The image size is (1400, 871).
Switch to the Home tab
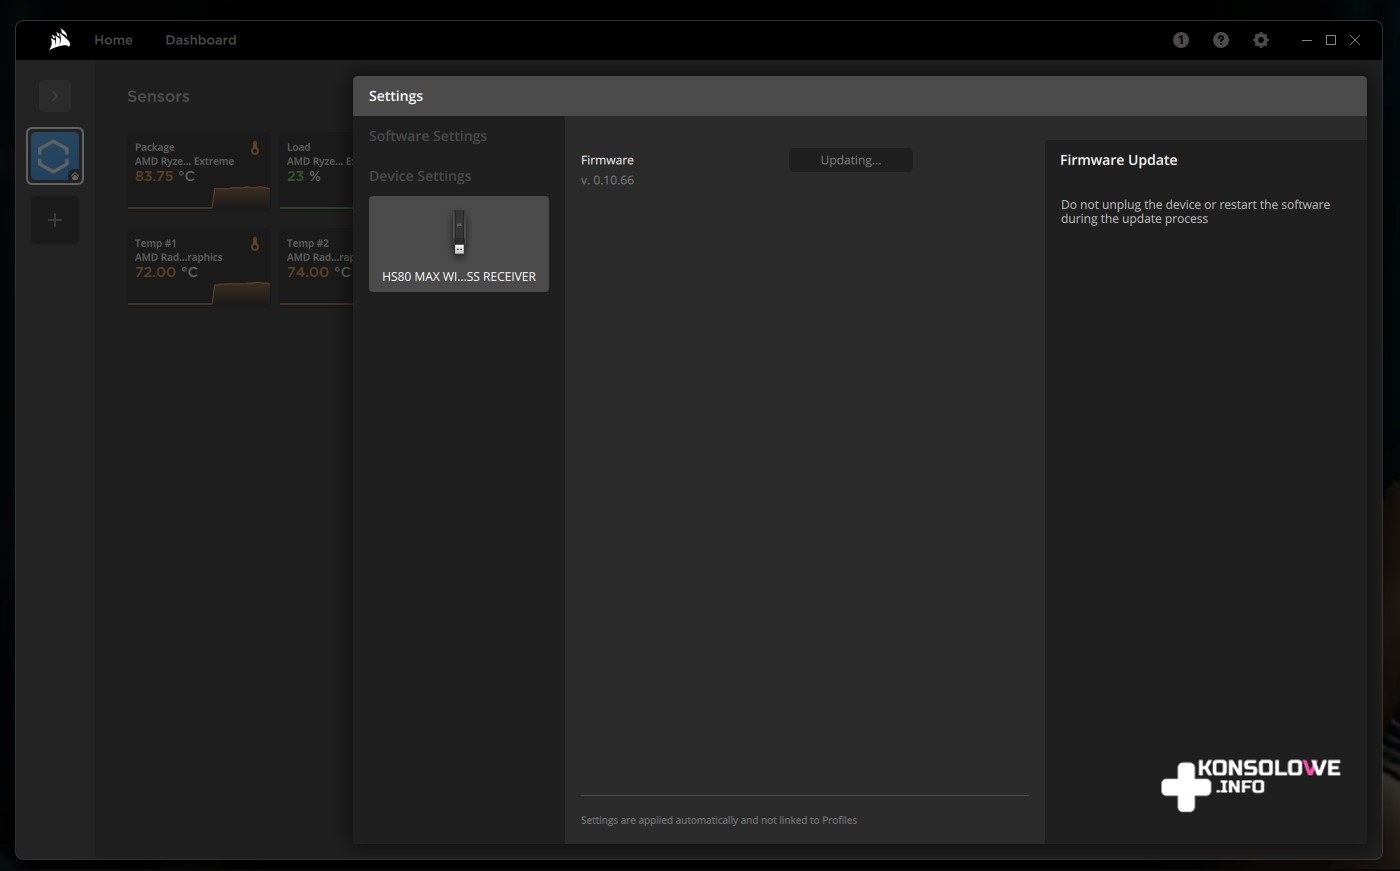[113, 40]
